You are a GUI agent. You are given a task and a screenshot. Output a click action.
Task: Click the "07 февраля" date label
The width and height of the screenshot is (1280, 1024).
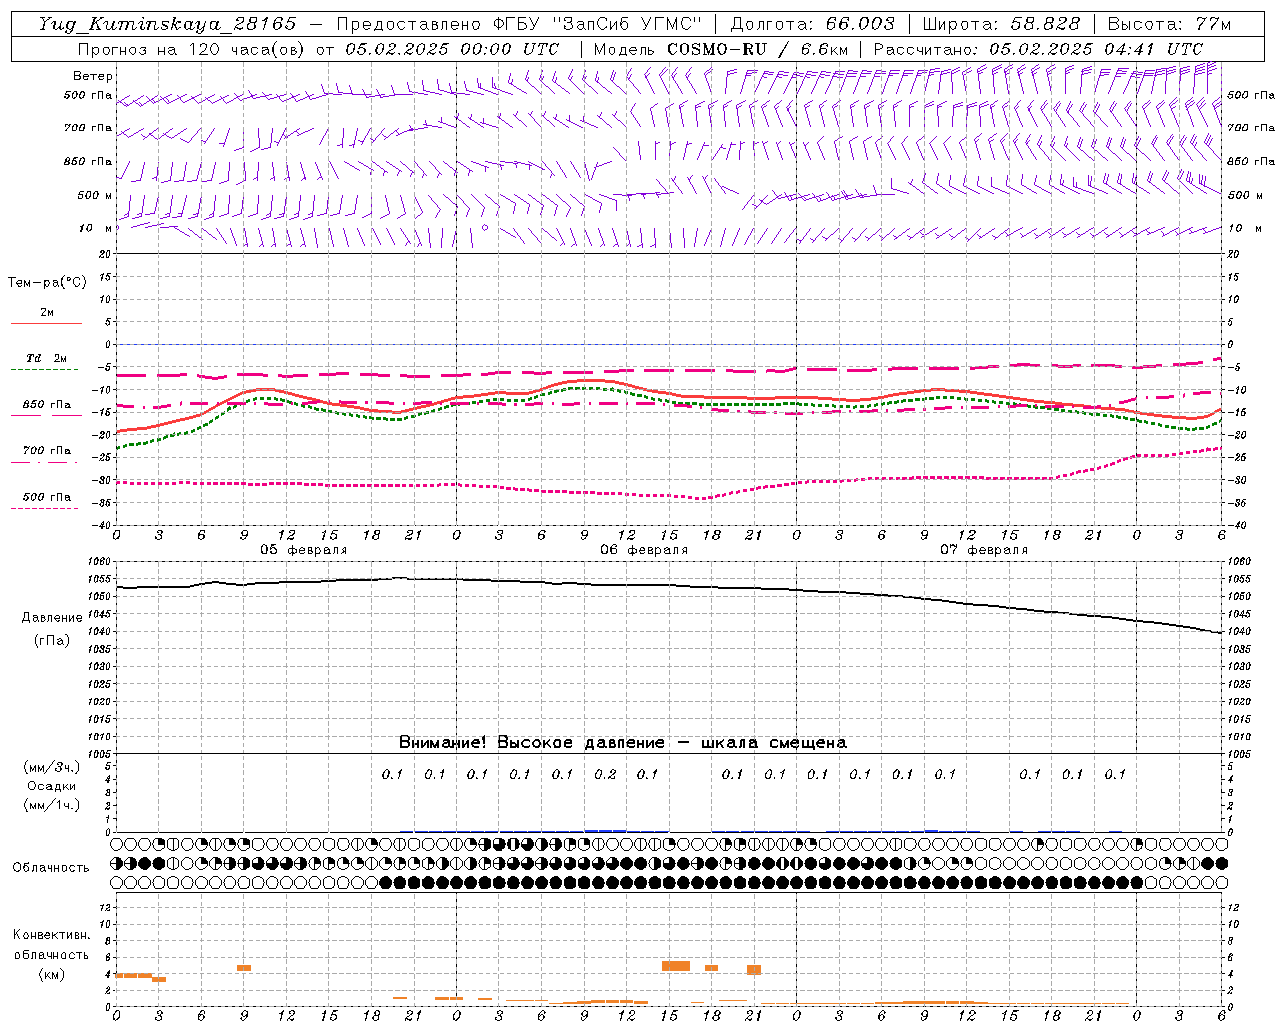click(x=984, y=550)
